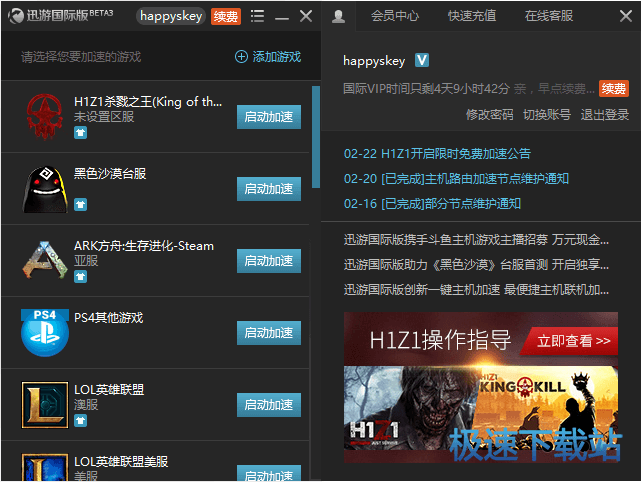Click the 亚服 server label under ARK方舟
Screen dimensions: 643x482
point(86,261)
